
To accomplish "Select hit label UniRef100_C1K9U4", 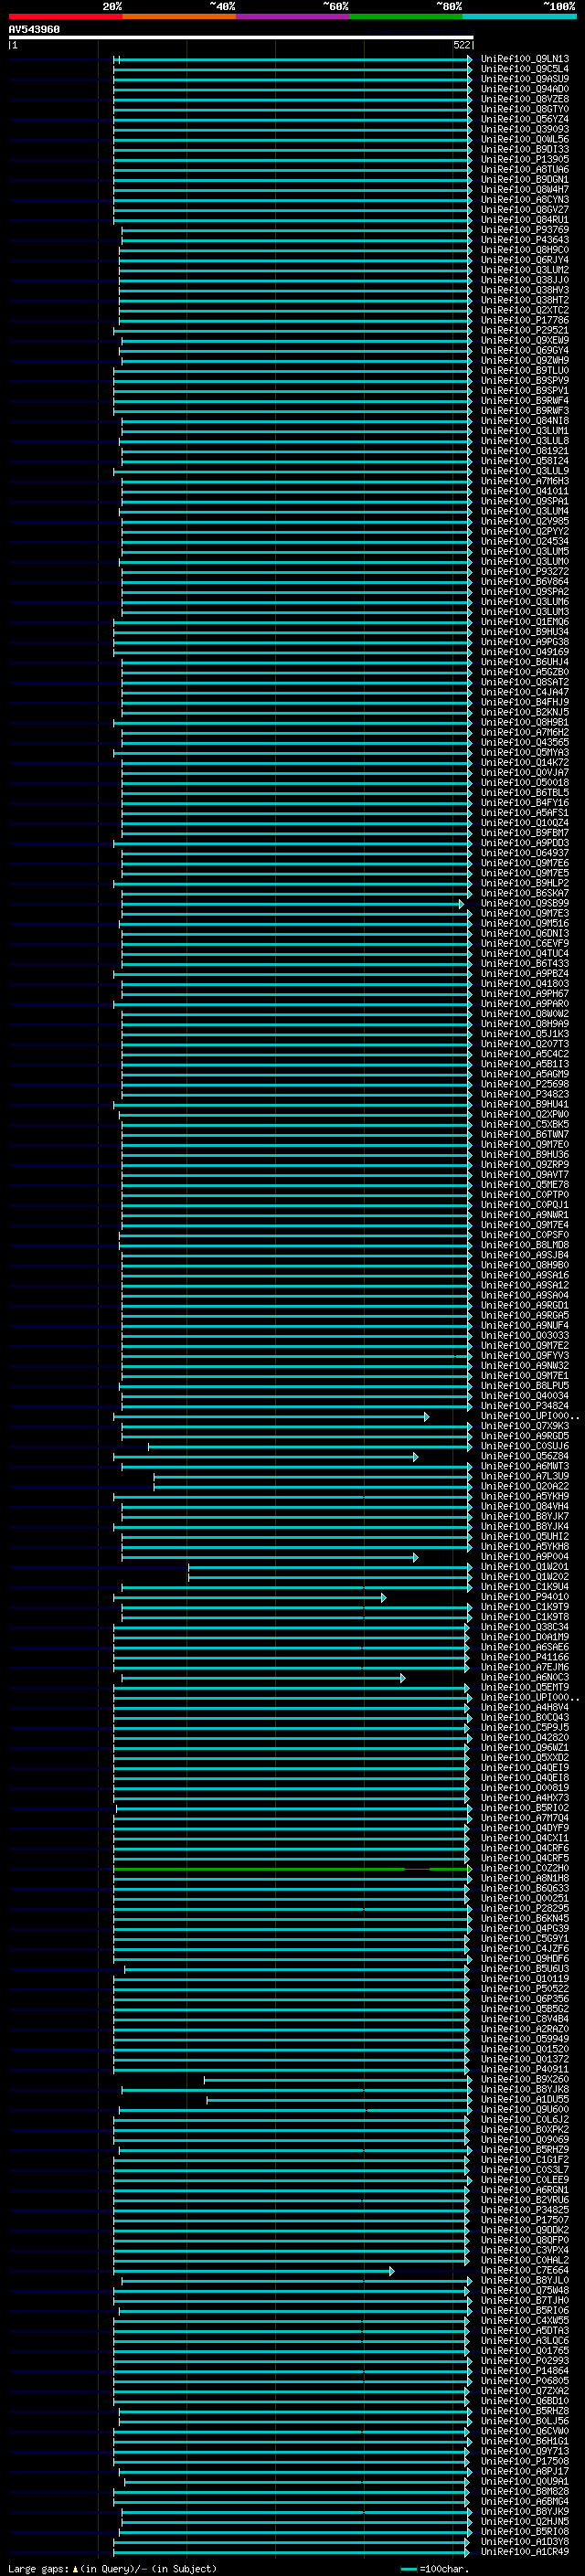I will [x=525, y=1587].
